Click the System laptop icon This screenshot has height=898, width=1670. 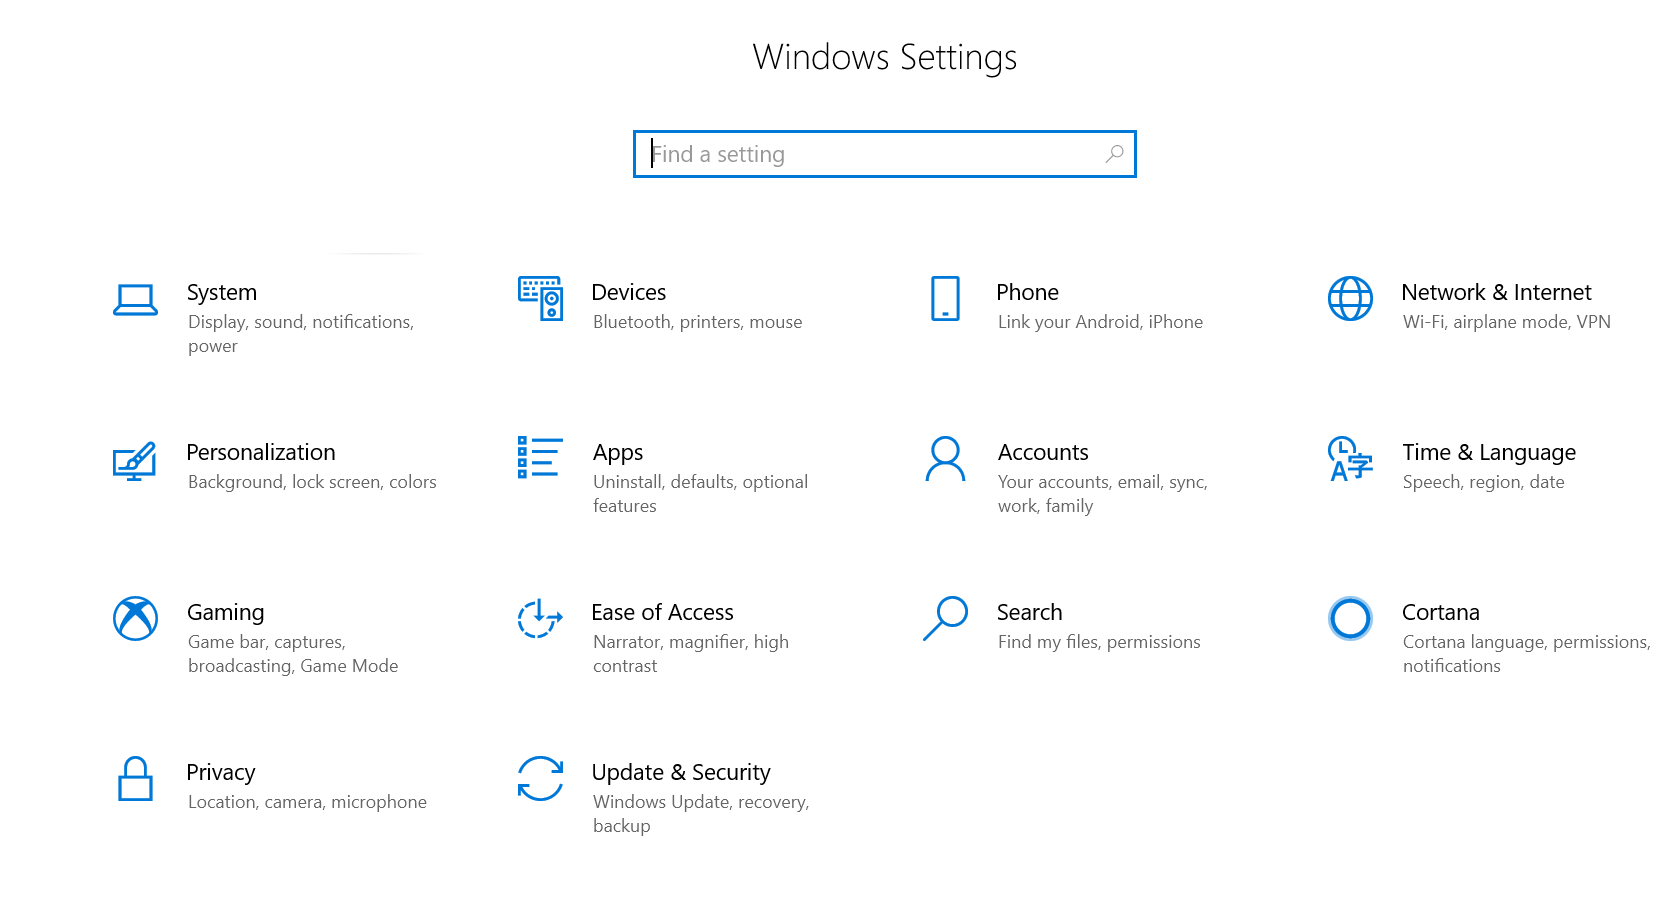[135, 300]
